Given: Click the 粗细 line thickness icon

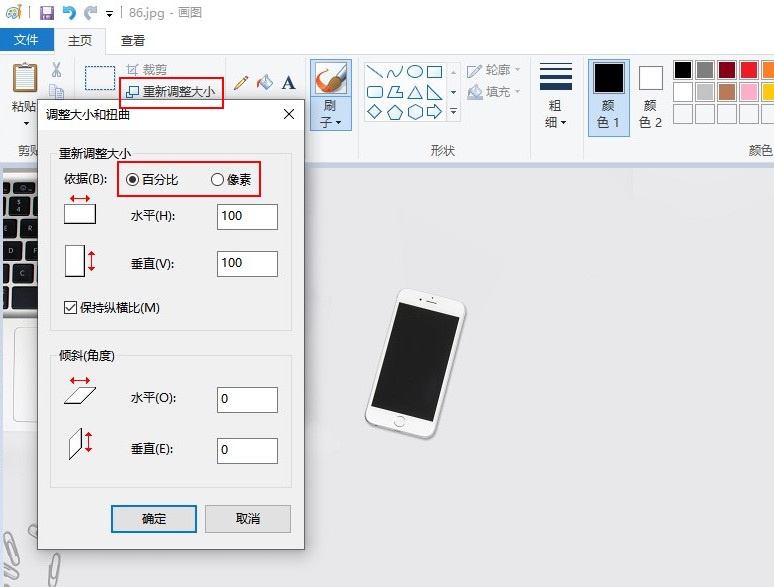Looking at the screenshot, I should (x=556, y=77).
